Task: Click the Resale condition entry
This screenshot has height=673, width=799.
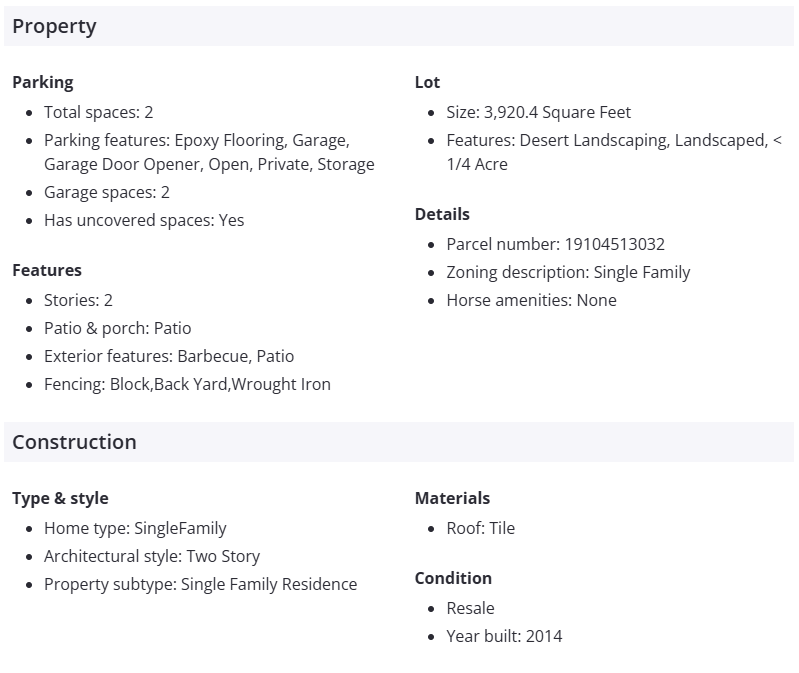Action: tap(470, 608)
